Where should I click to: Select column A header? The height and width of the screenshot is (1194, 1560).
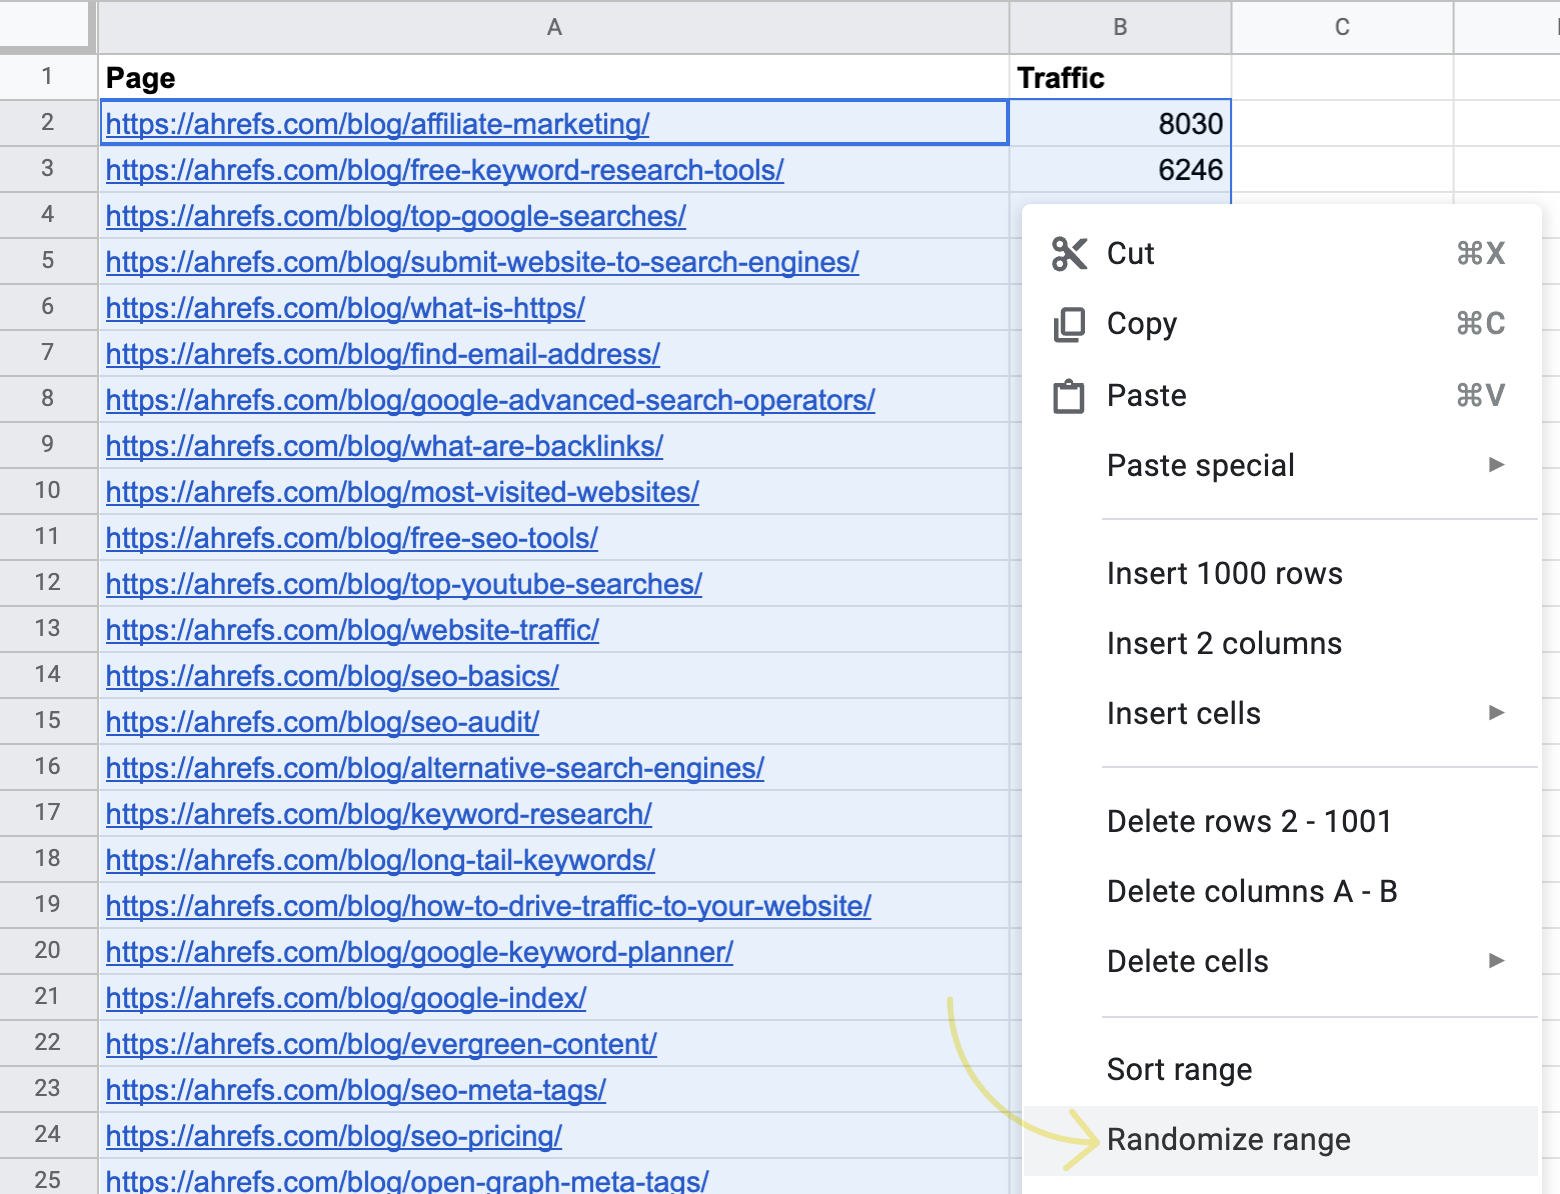554,27
